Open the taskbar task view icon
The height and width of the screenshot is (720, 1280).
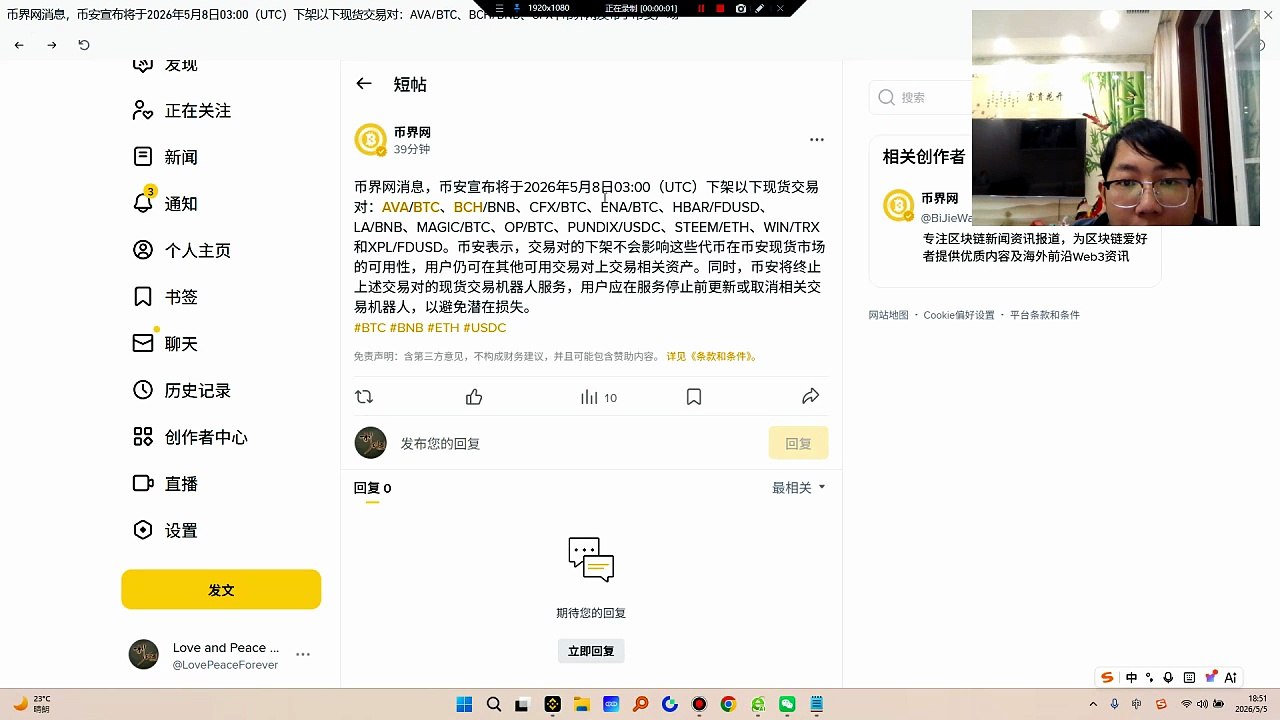522,705
